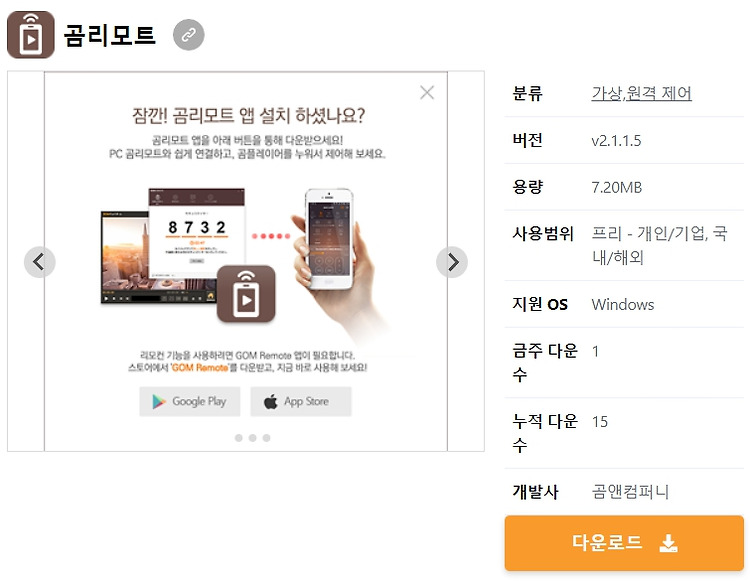Select the second carousel dot indicator

(253, 438)
